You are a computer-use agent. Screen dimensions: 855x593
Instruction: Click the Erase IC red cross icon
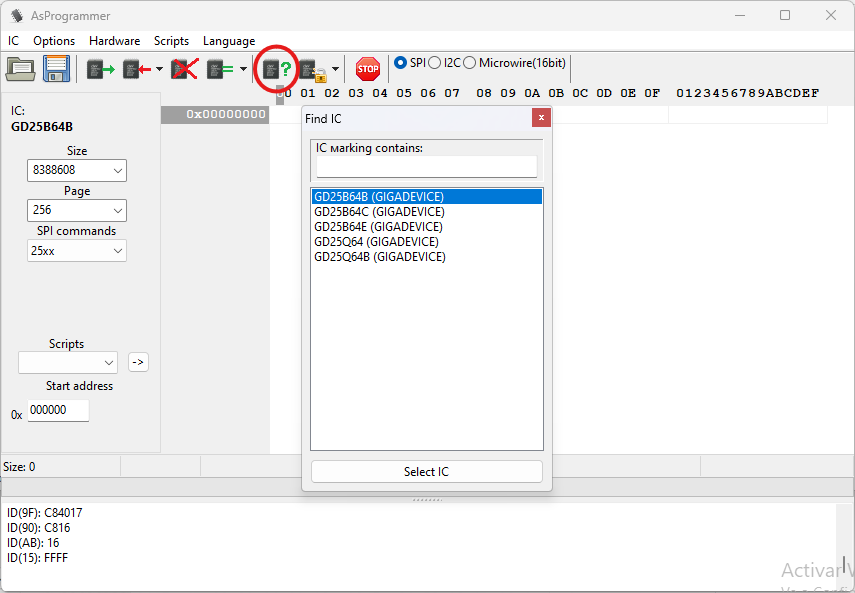(x=185, y=69)
